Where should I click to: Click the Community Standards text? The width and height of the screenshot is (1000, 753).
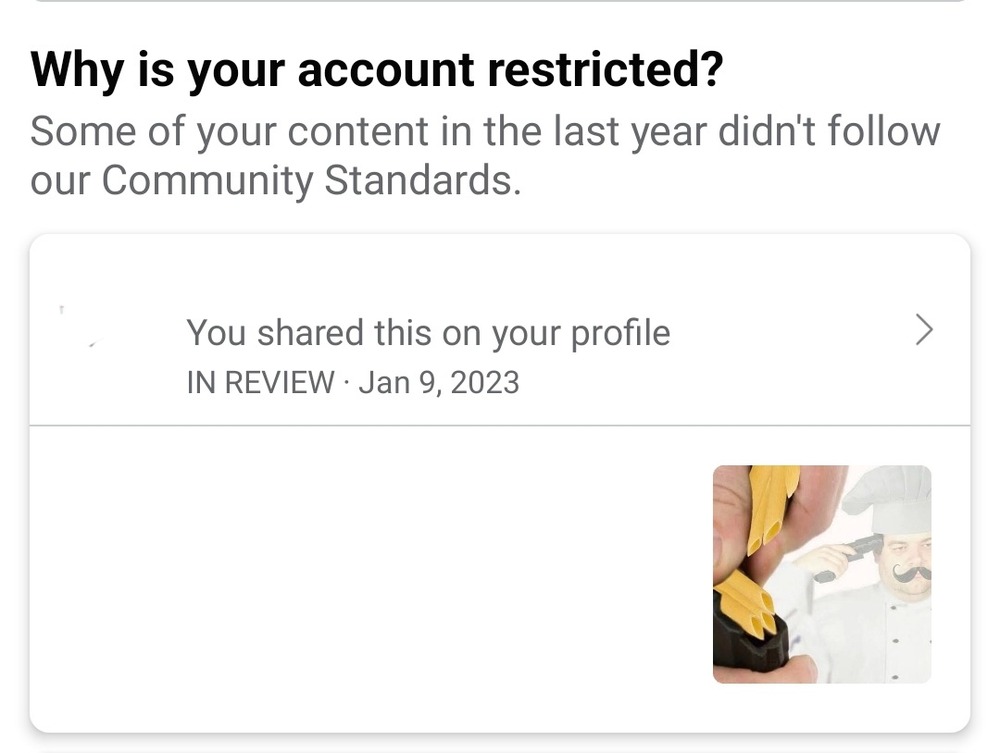tap(310, 181)
